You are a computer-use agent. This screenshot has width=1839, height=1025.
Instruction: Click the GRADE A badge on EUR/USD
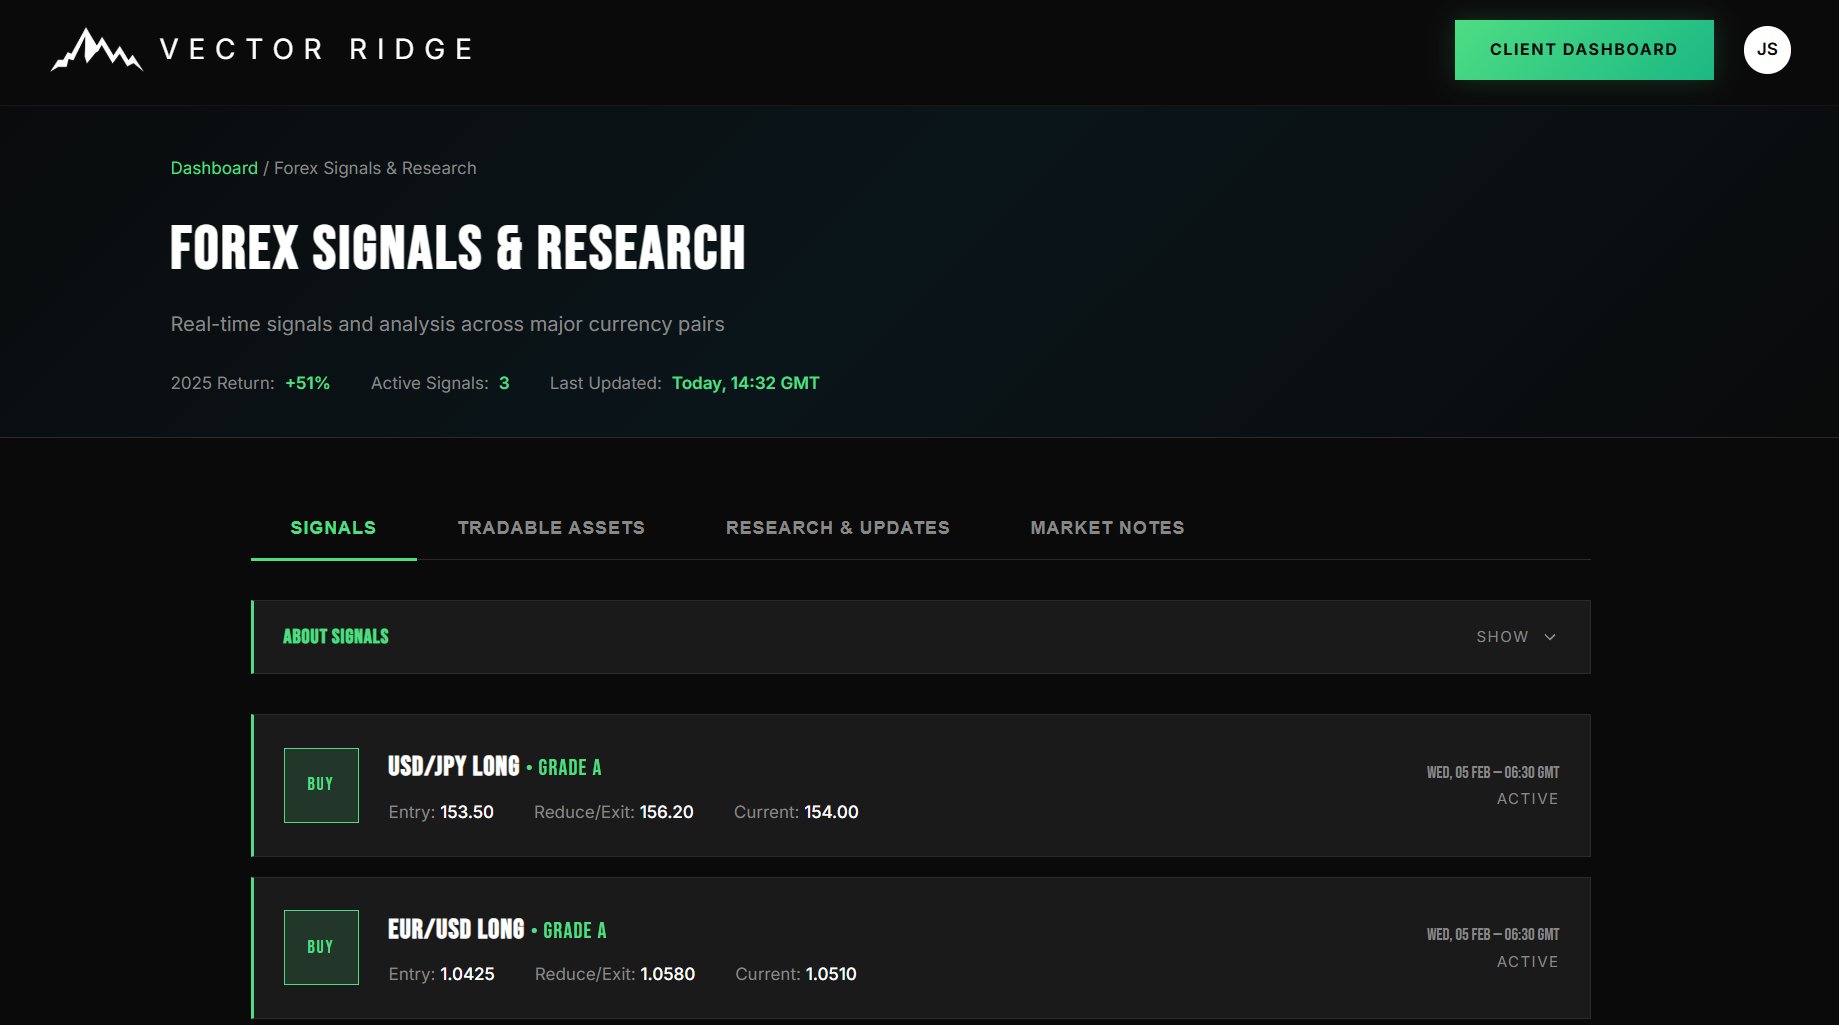574,929
